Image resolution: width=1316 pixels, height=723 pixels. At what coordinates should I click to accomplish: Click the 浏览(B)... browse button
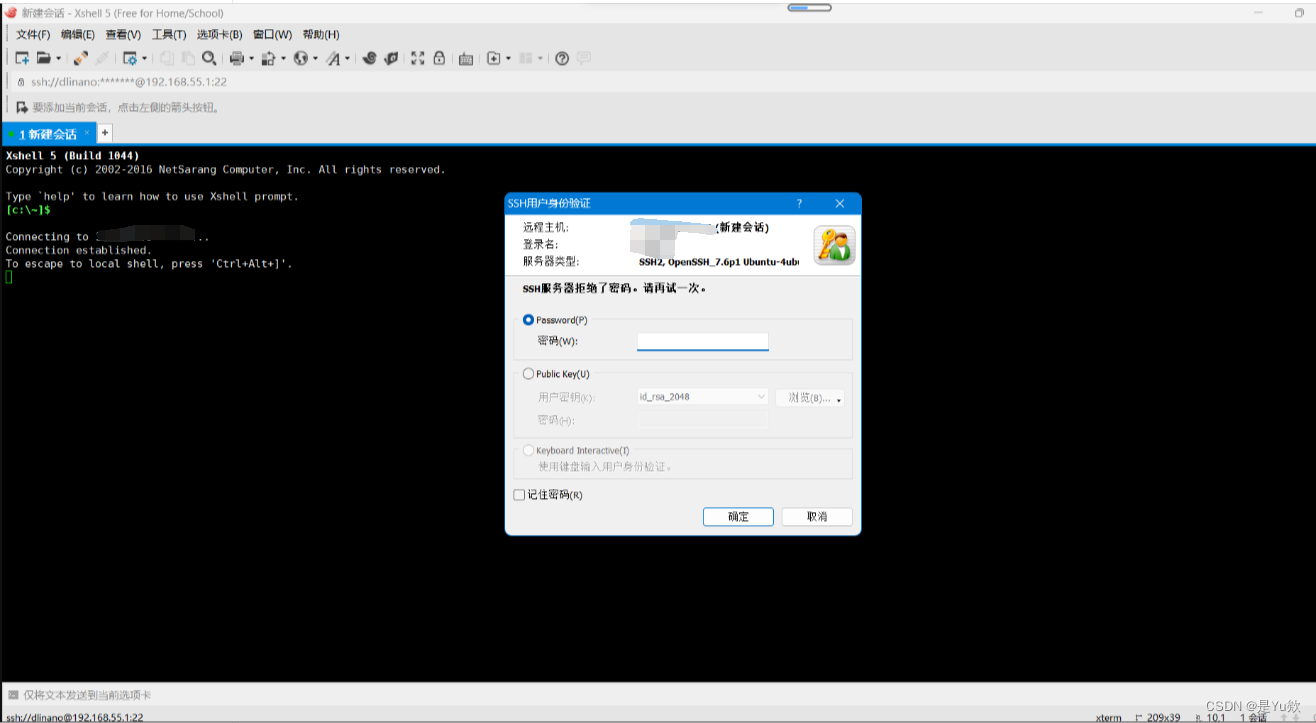pos(810,397)
